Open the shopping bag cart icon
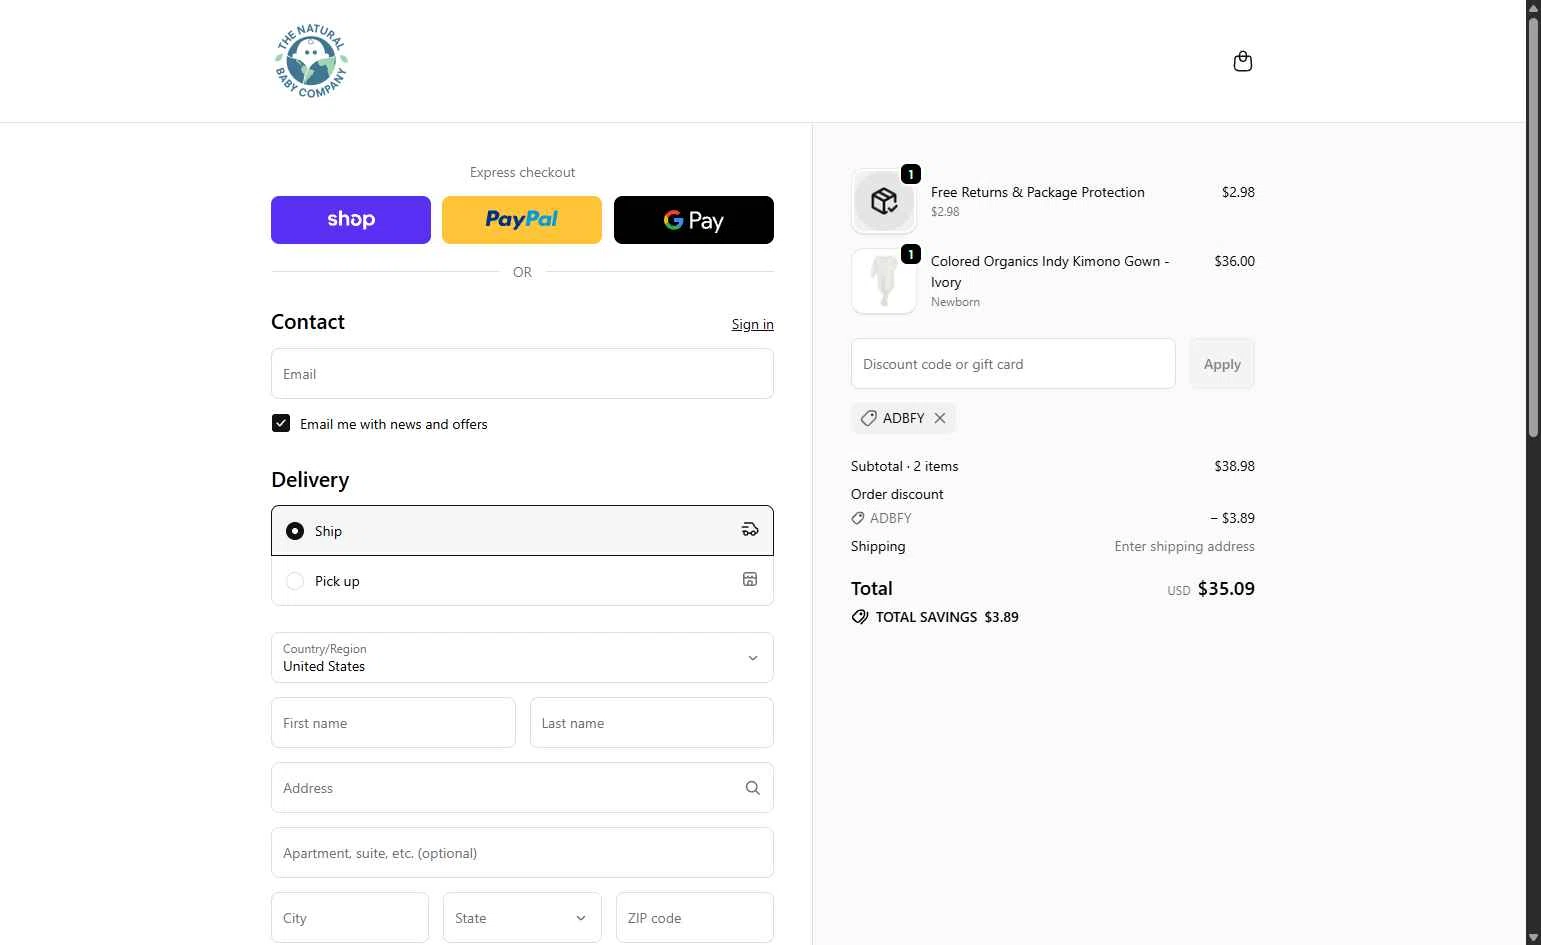The width and height of the screenshot is (1541, 945). (x=1243, y=62)
